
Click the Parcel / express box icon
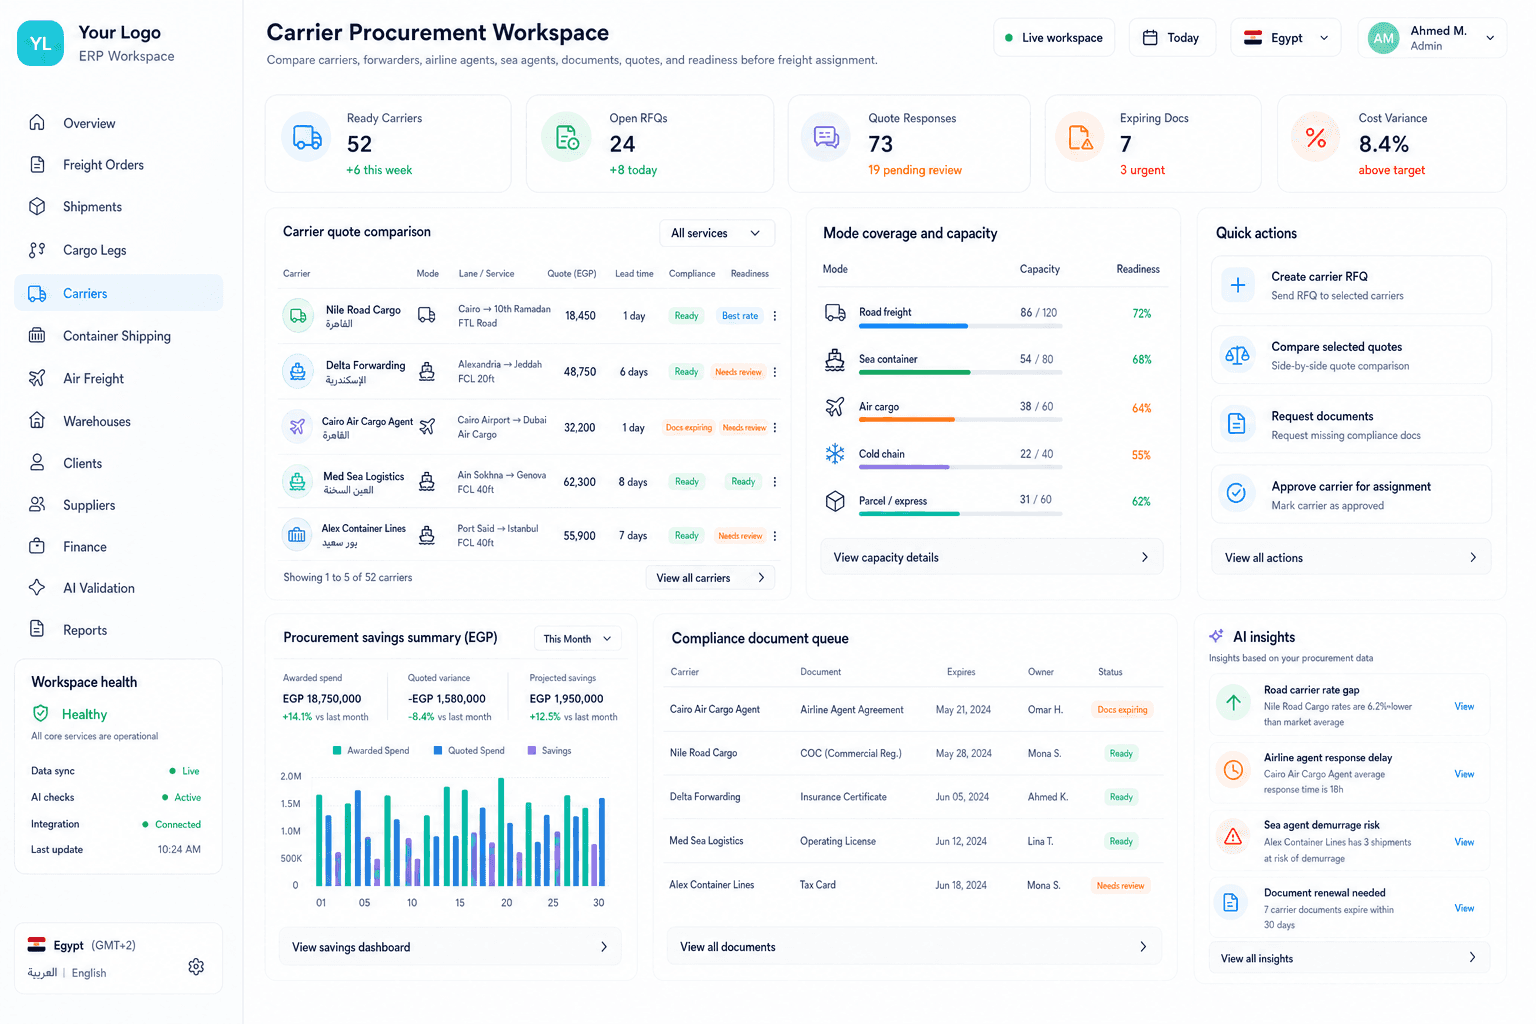click(x=835, y=501)
